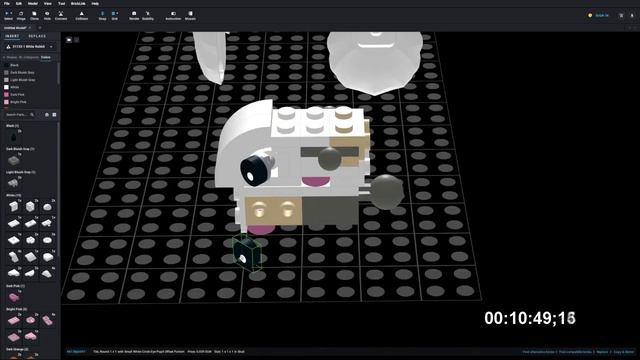The width and height of the screenshot is (640, 360).
Task: Open the Render tool
Action: click(x=134, y=16)
